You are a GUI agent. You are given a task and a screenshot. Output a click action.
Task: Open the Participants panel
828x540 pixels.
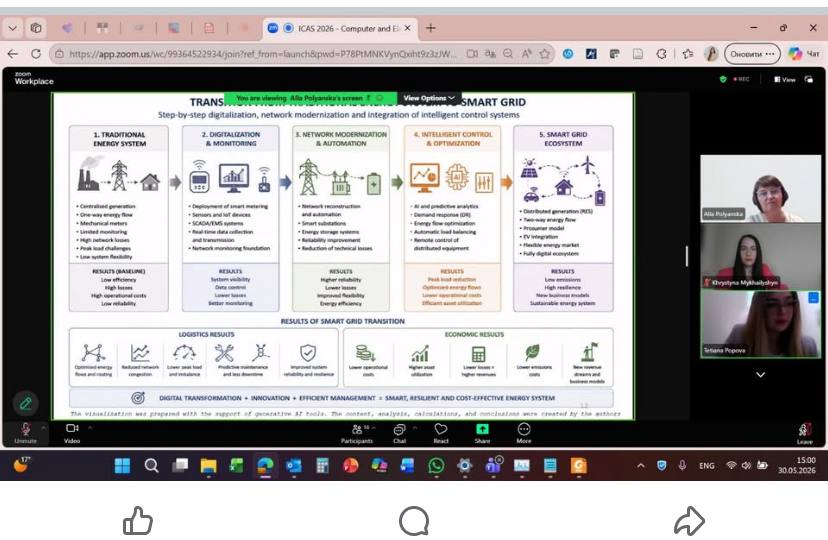[x=357, y=433]
